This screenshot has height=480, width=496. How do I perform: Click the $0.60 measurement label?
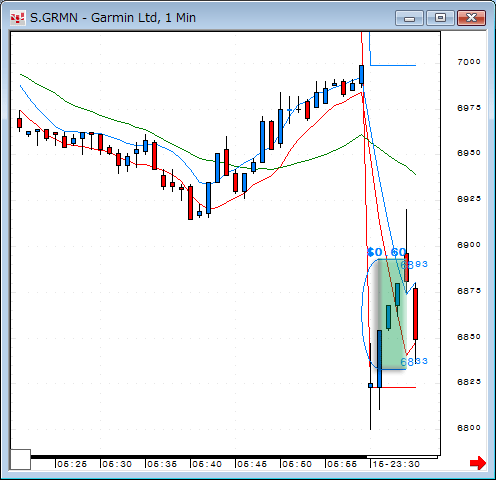pyautogui.click(x=387, y=252)
